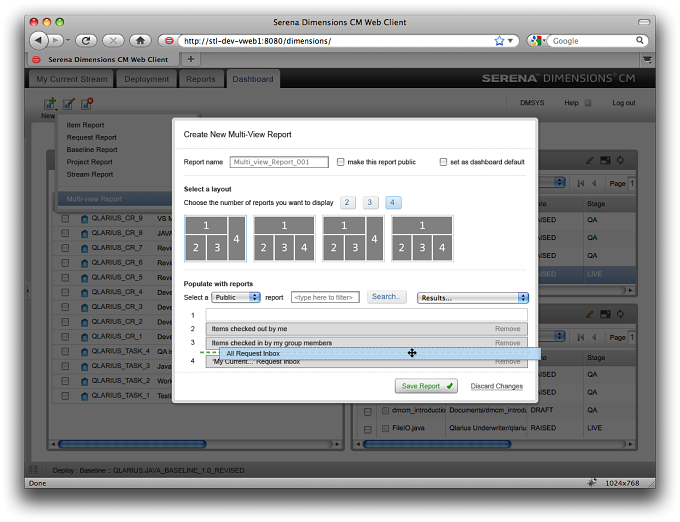Click the upper panel's refresh icon

[x=621, y=160]
